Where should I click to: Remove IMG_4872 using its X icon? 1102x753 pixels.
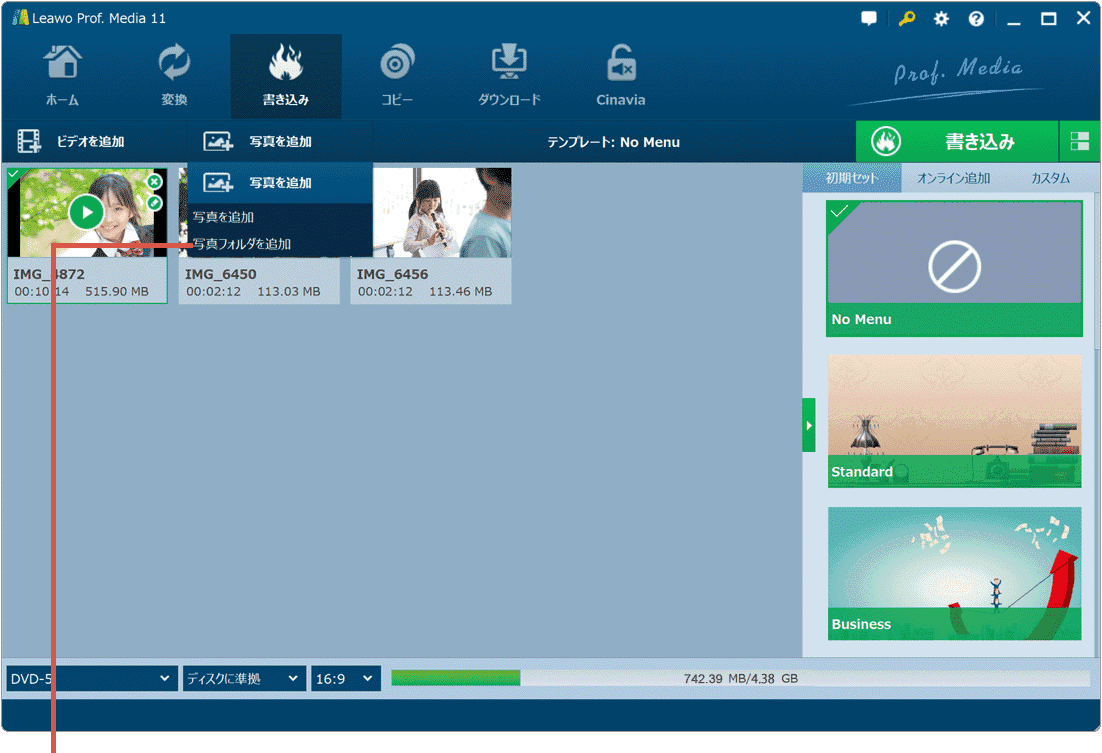click(154, 182)
